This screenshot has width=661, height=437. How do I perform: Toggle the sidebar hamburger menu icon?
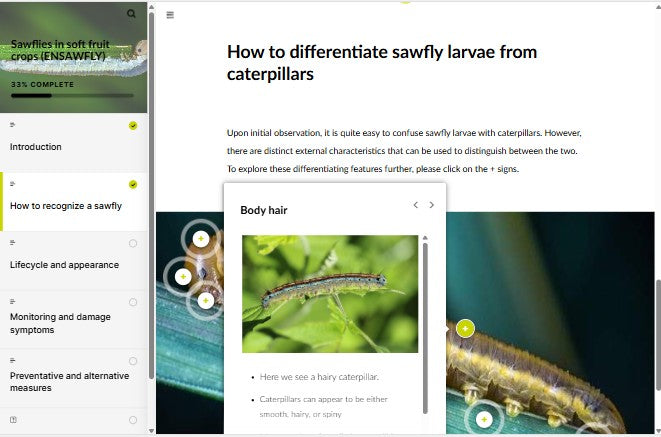click(x=170, y=15)
